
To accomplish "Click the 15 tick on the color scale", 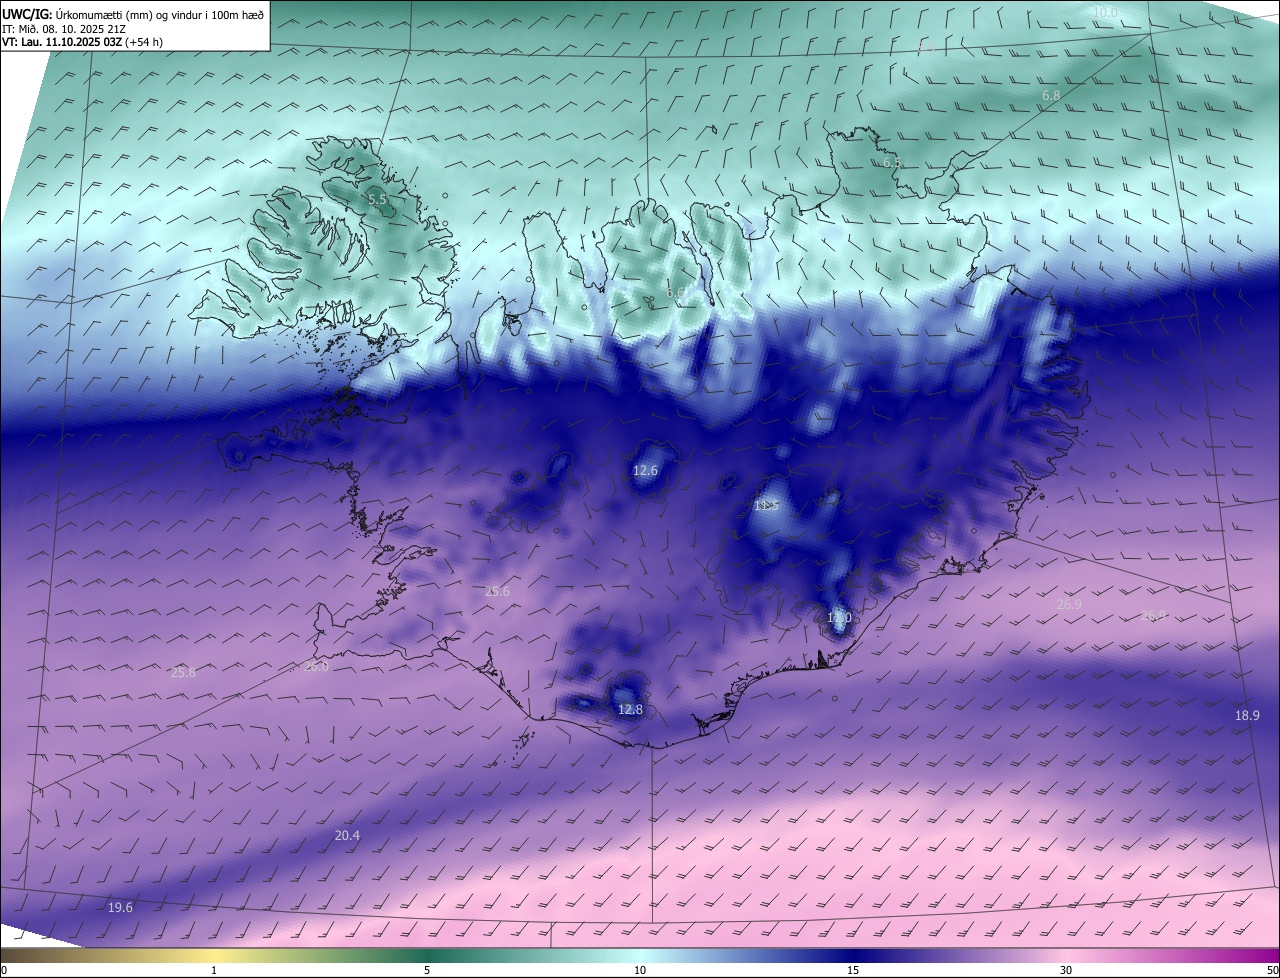I will pyautogui.click(x=853, y=970).
